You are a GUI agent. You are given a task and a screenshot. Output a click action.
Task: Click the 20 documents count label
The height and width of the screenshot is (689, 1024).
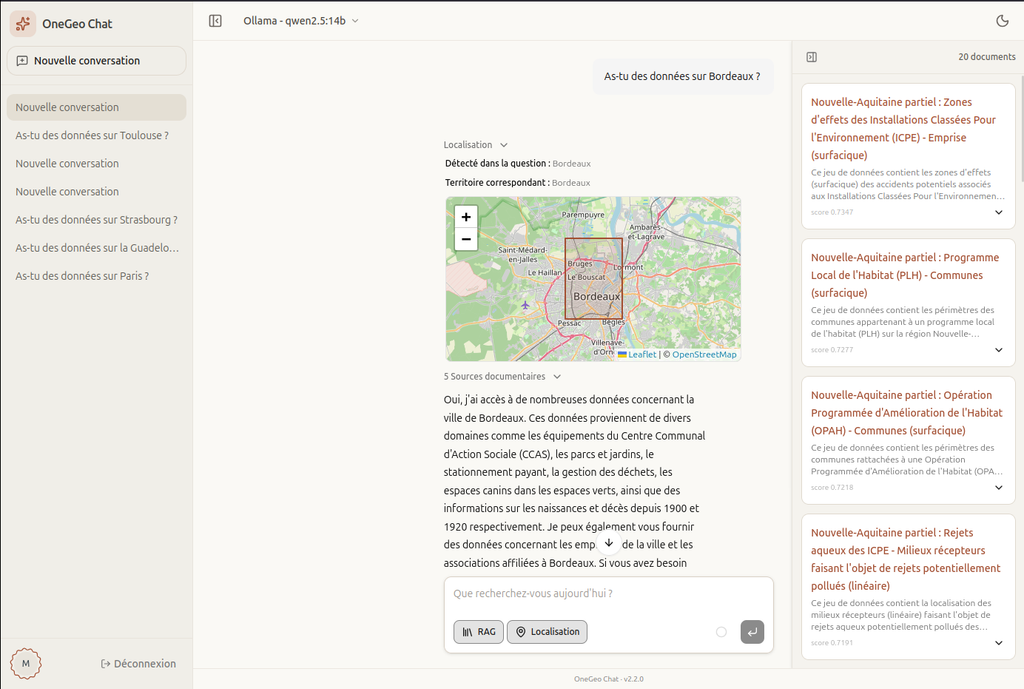(x=987, y=57)
